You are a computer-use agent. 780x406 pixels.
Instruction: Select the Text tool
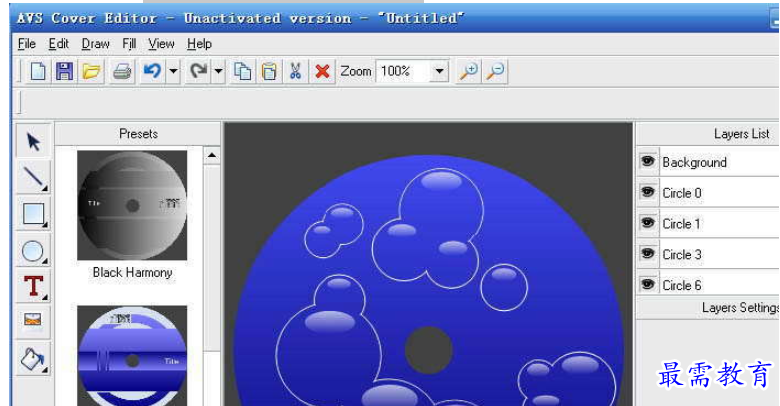pyautogui.click(x=33, y=286)
